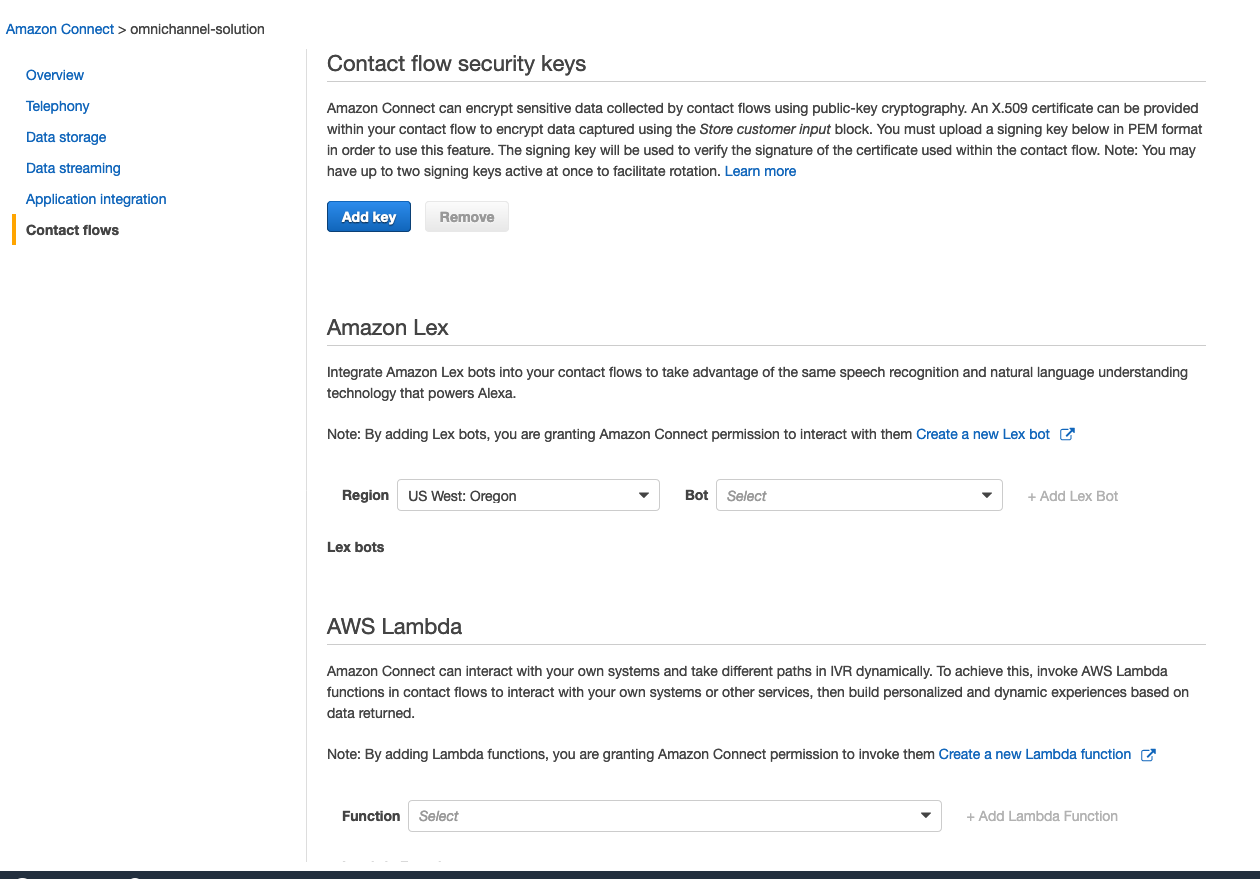This screenshot has width=1260, height=879.
Task: Open the Telephony settings in the sidebar
Action: [58, 106]
